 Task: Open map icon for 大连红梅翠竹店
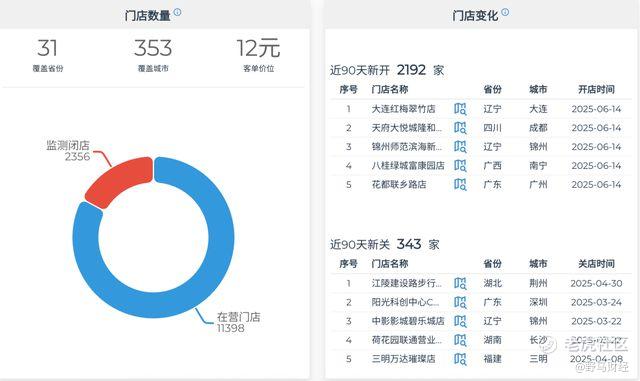pos(460,109)
